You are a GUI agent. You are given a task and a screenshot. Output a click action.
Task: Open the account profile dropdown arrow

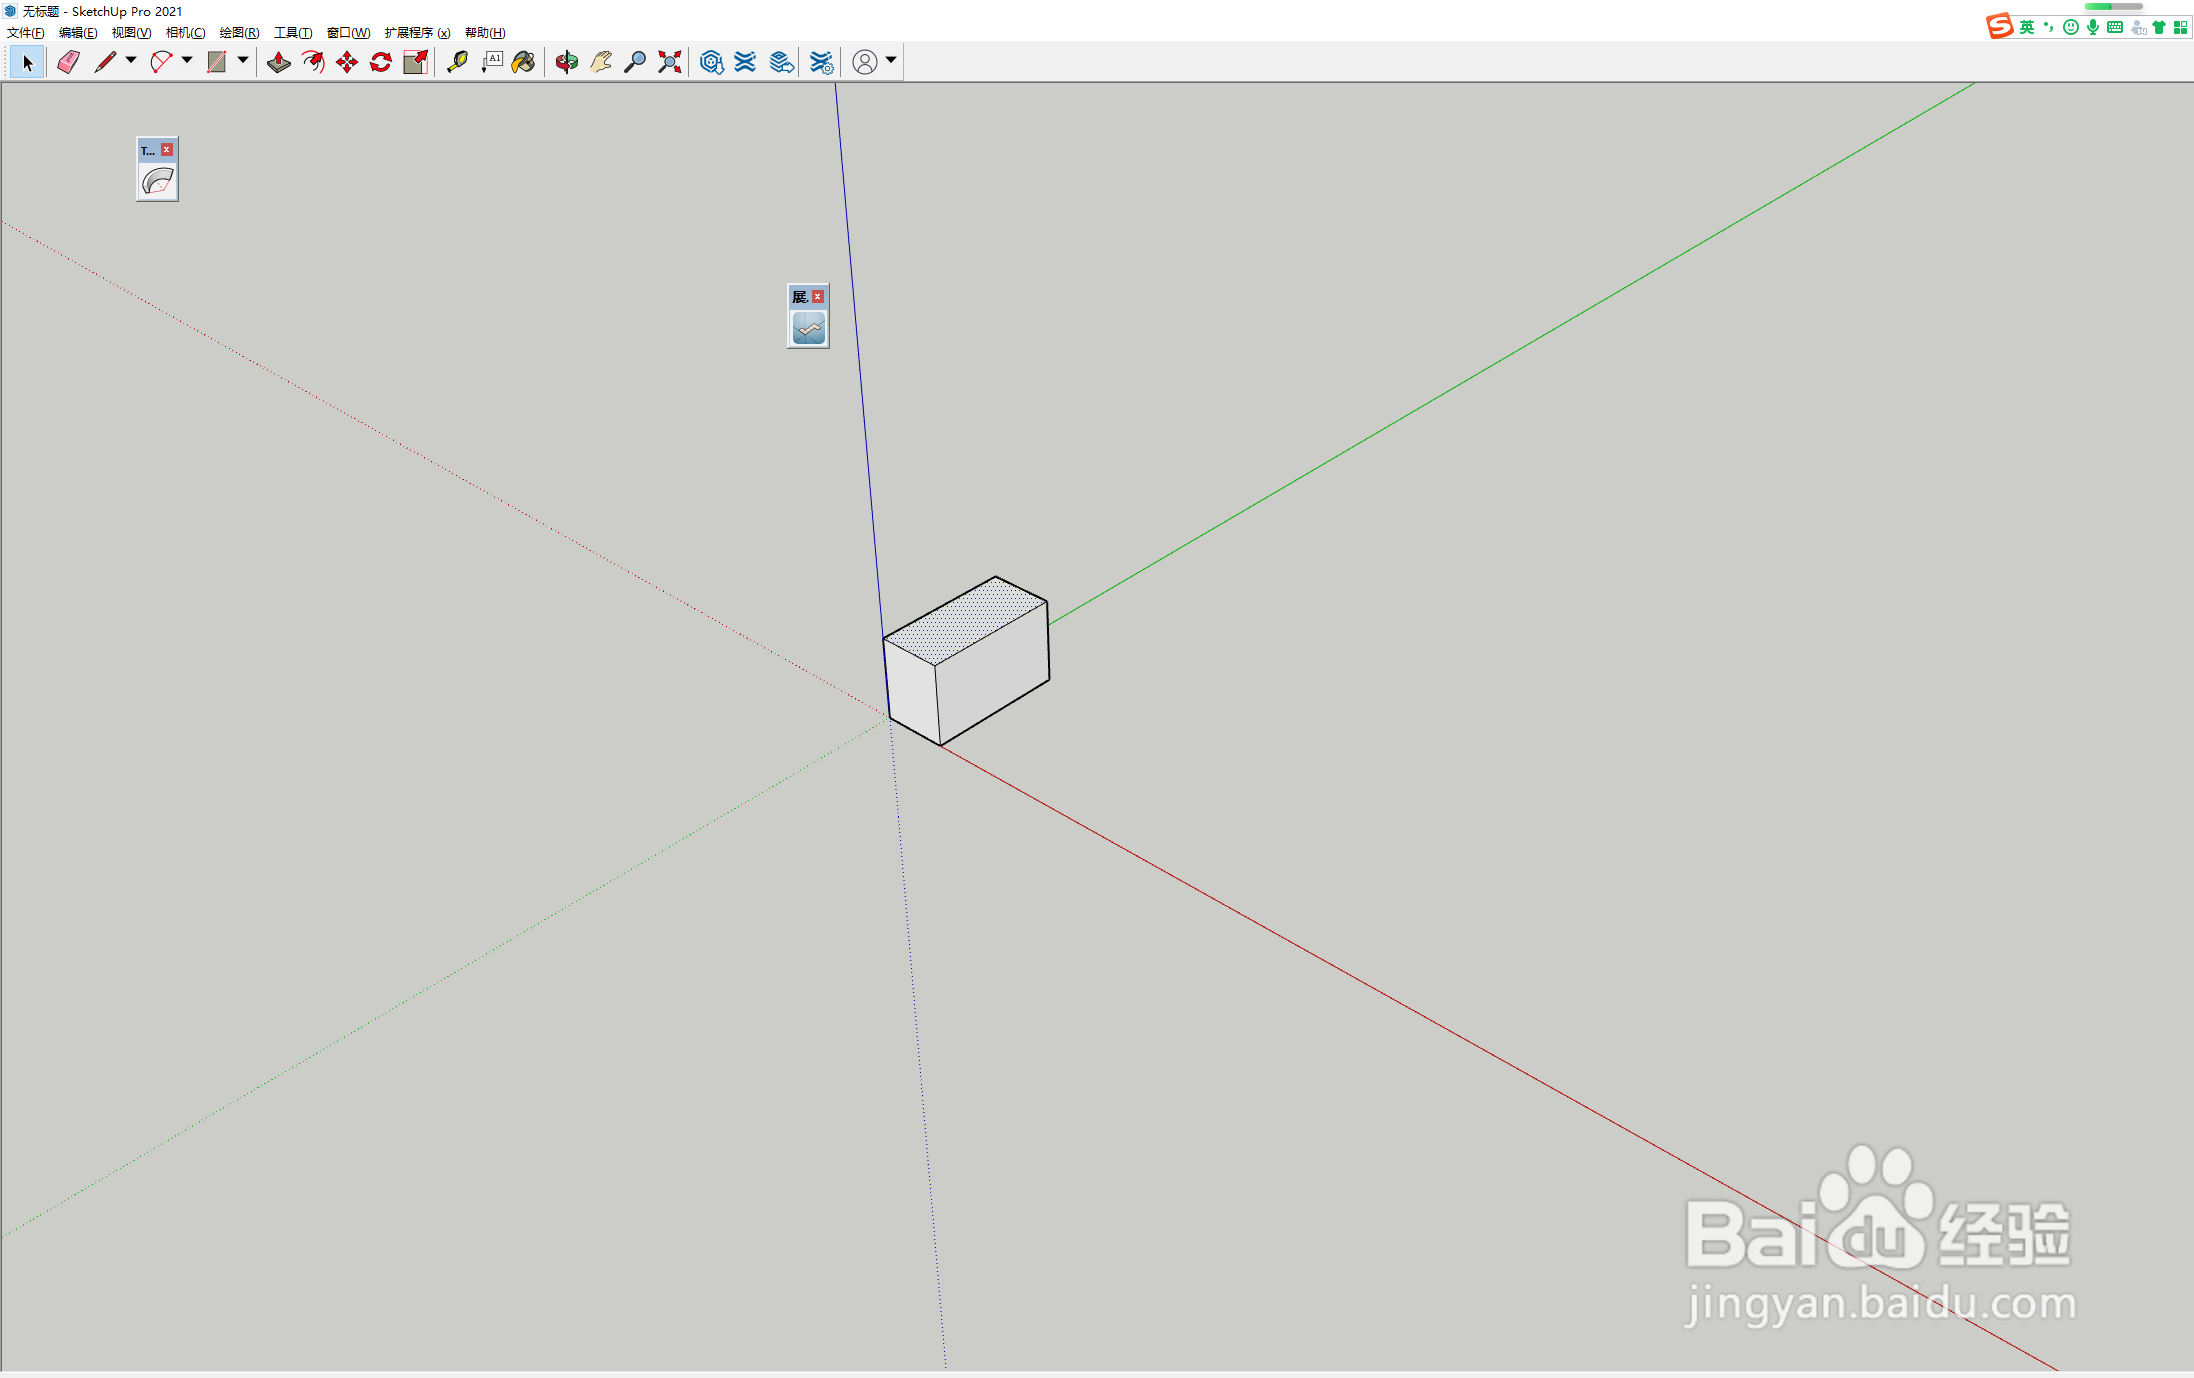click(891, 61)
